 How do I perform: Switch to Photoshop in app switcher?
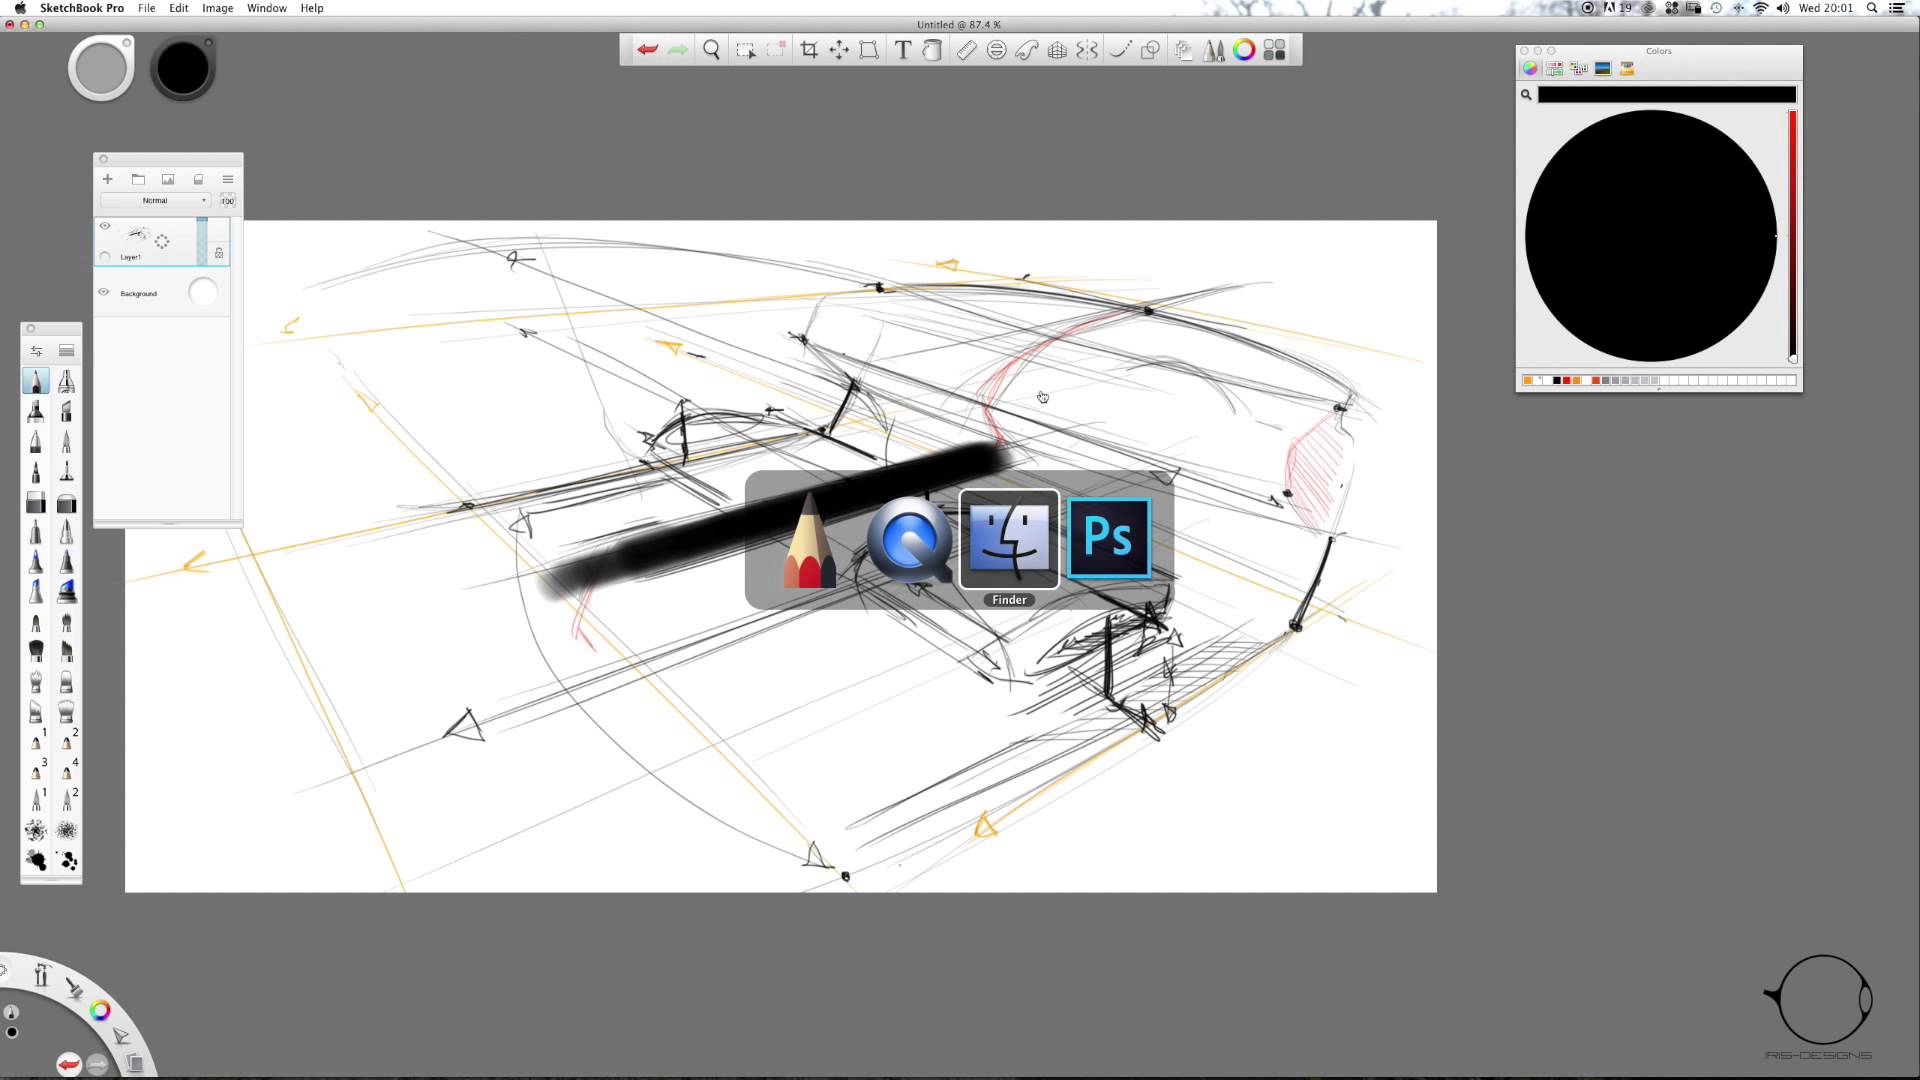point(1108,539)
